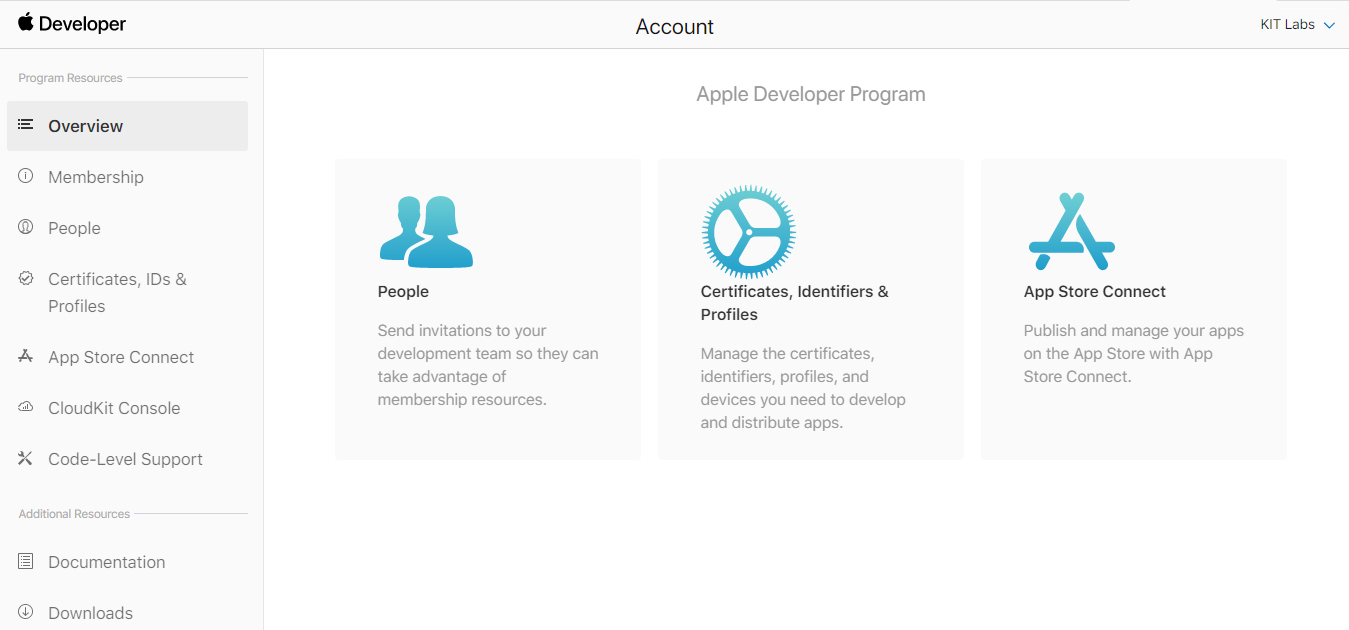This screenshot has height=630, width=1349.
Task: Open the People card title
Action: click(x=403, y=292)
